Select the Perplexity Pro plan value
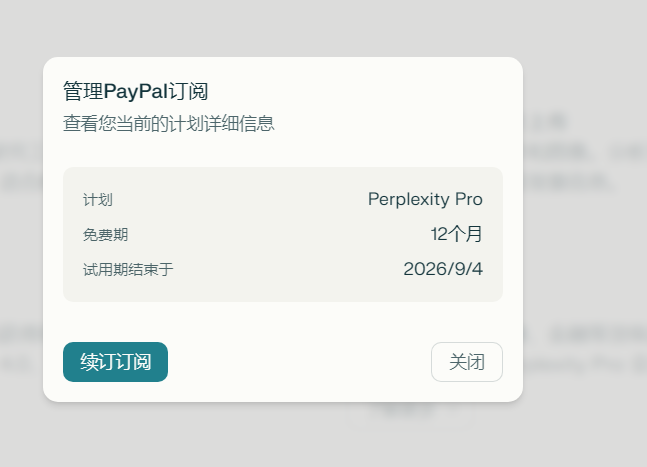Screen dimensions: 647x467 tap(425, 199)
